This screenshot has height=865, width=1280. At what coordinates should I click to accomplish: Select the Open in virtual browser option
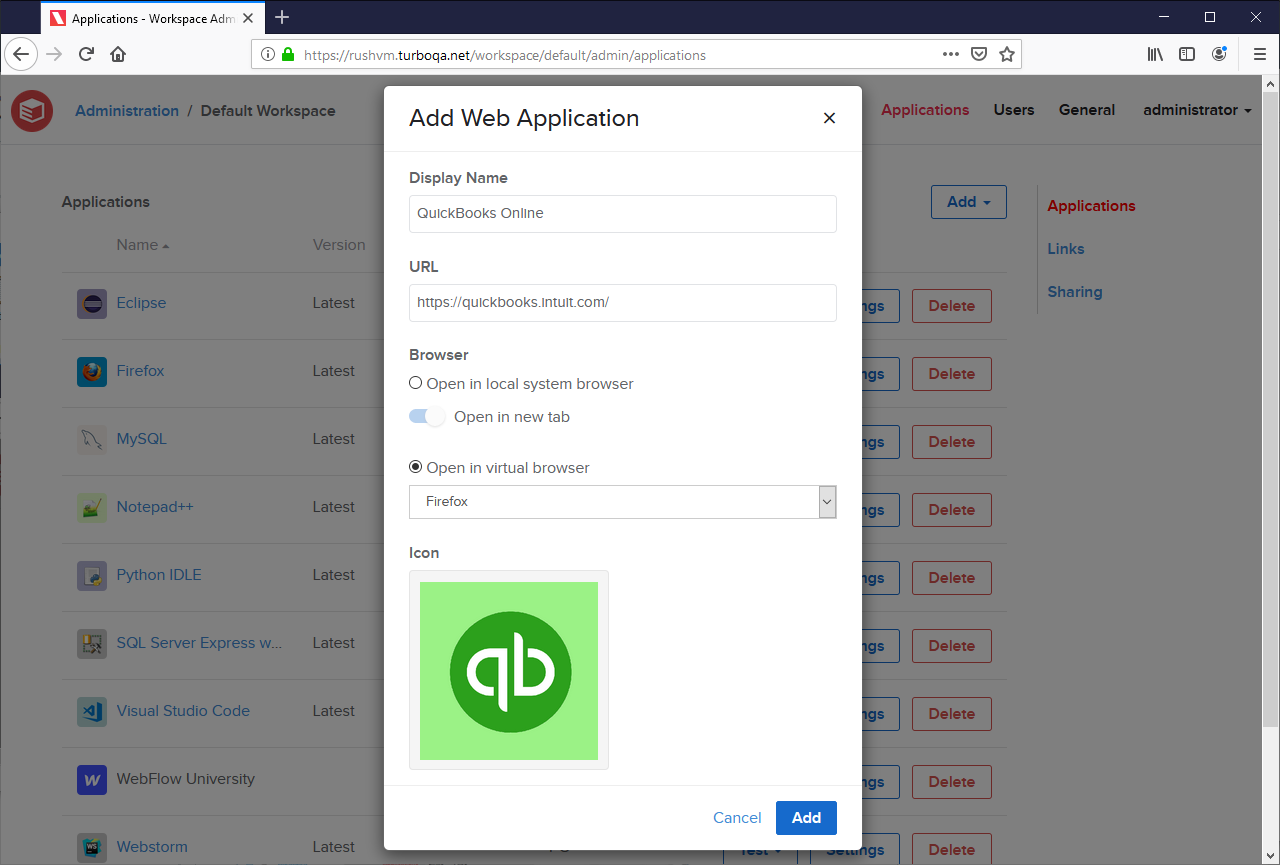415,466
